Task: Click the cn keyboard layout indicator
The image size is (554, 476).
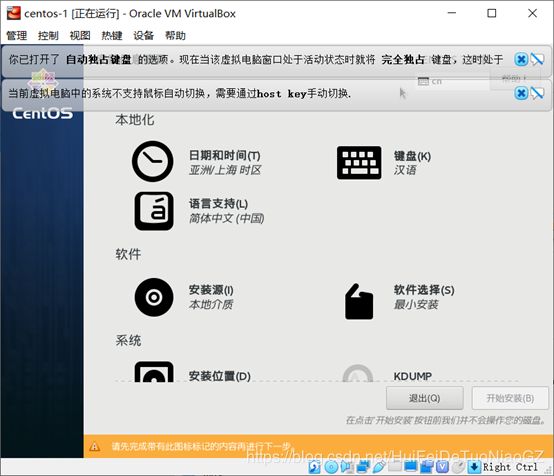Action: 430,82
